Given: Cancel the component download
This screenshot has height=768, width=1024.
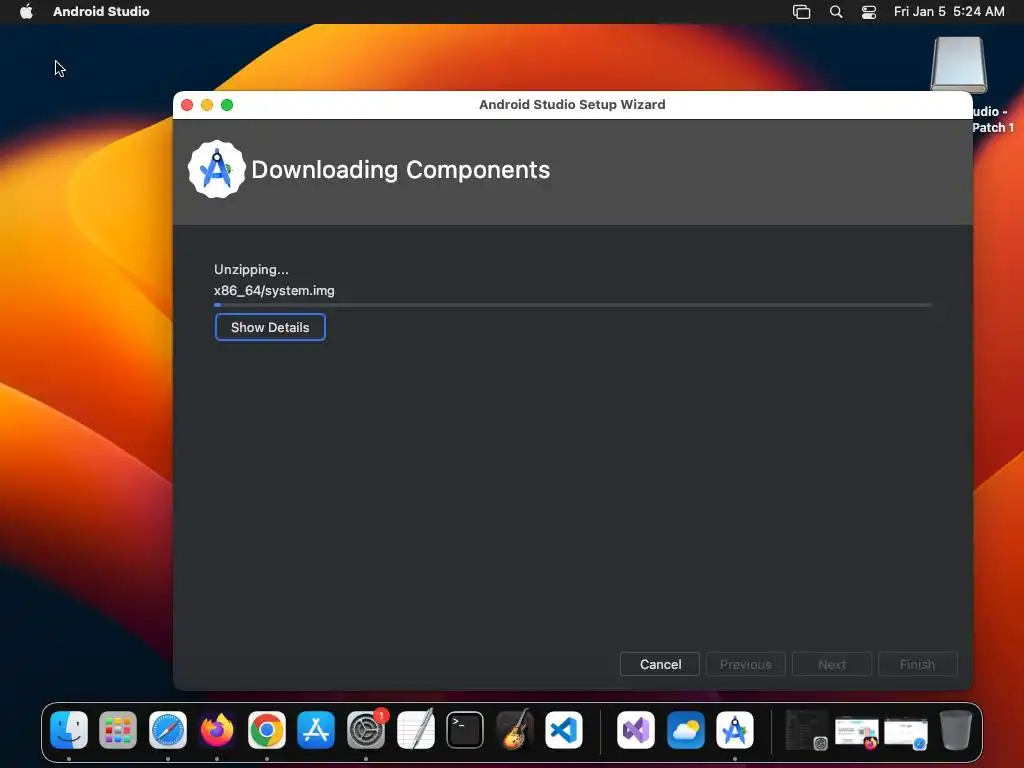Looking at the screenshot, I should (660, 664).
